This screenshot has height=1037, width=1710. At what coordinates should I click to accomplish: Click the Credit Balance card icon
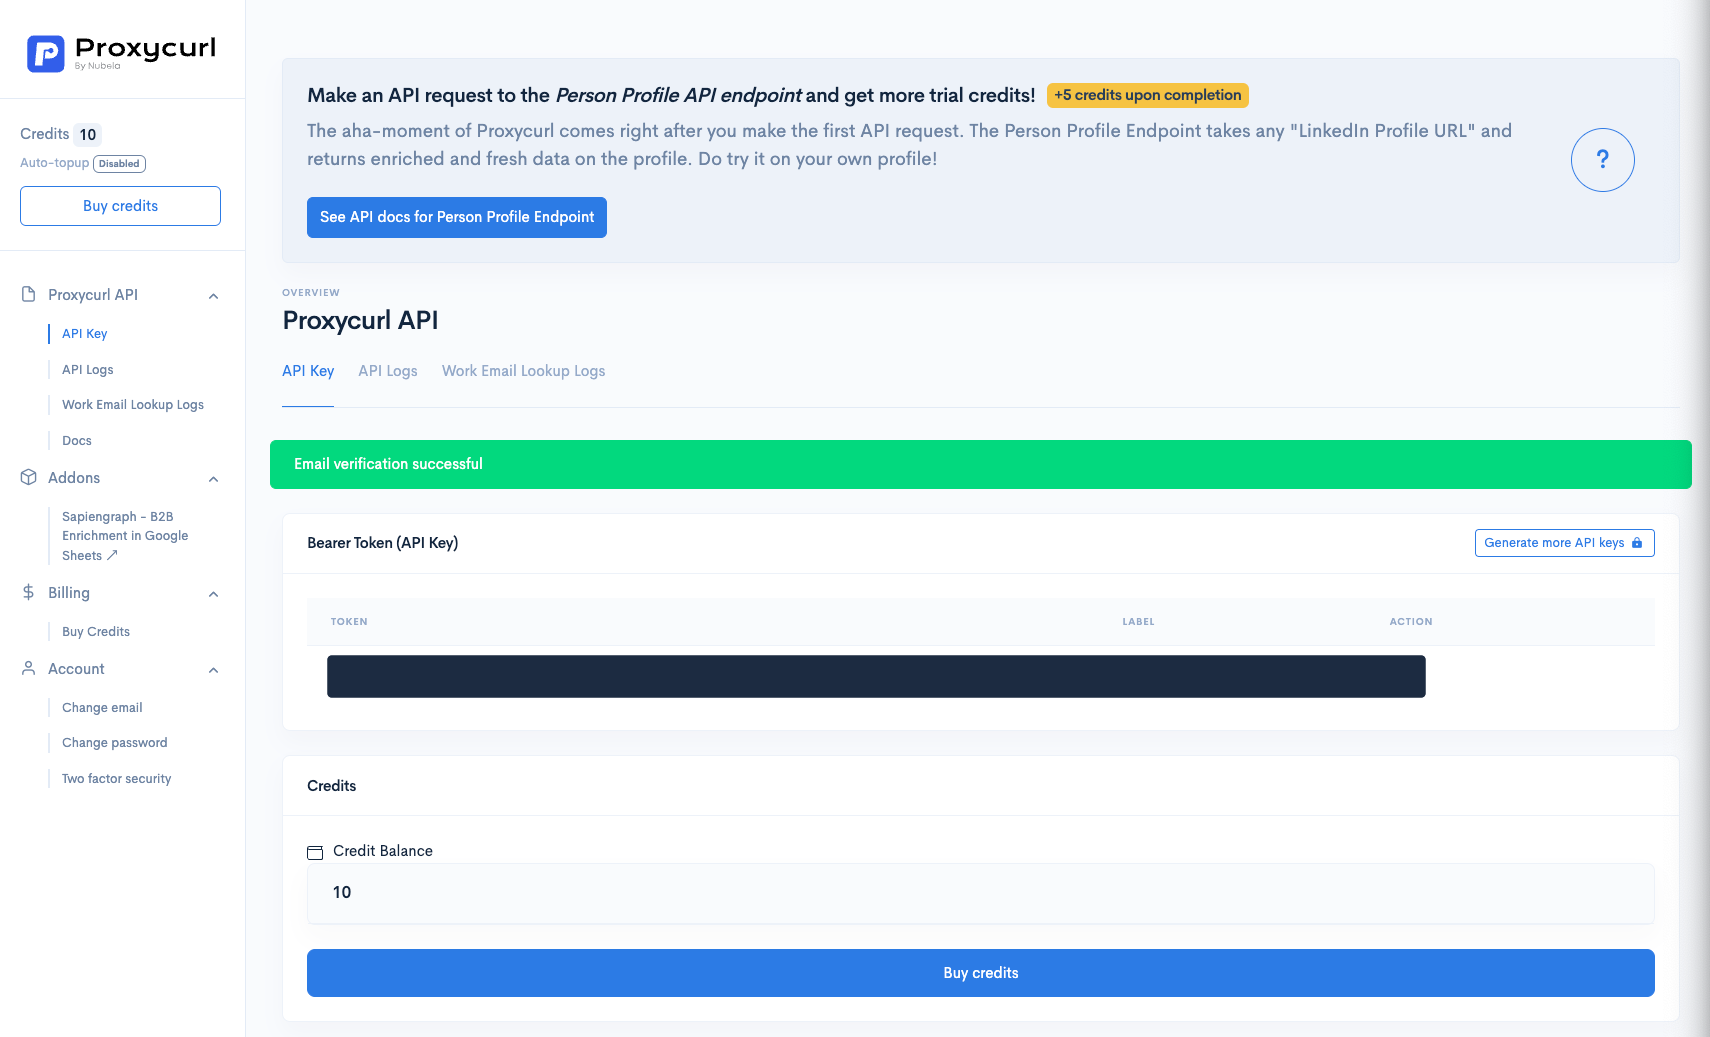[315, 852]
